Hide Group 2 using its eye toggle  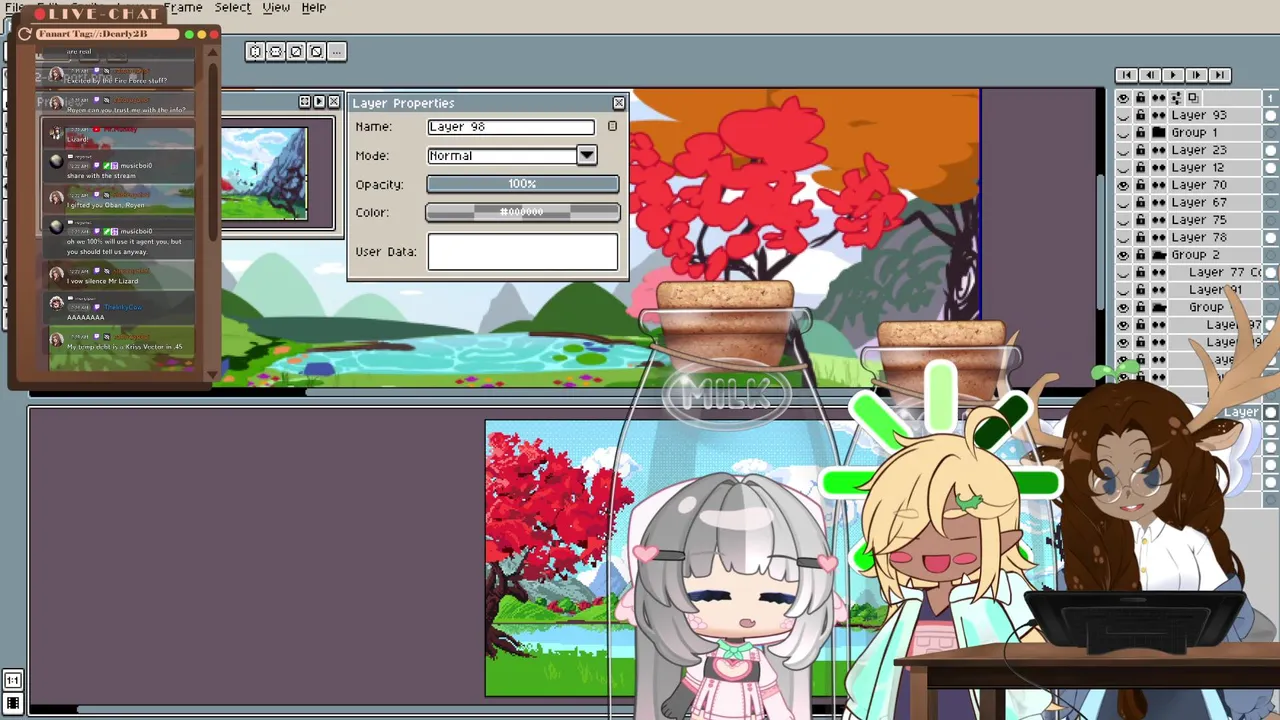click(x=1123, y=255)
